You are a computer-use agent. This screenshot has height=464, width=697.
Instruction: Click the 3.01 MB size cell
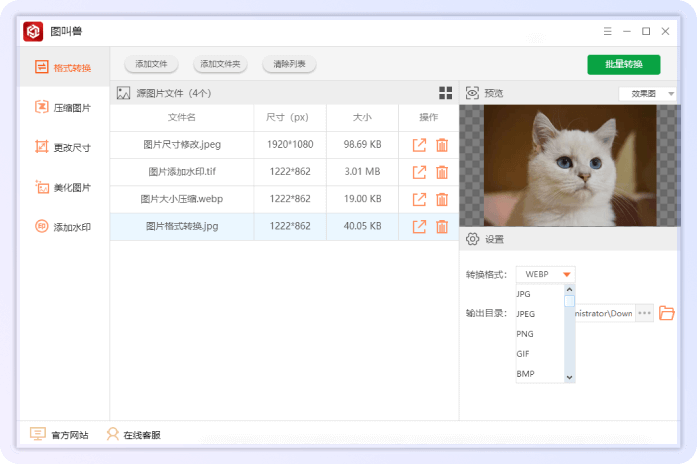[362, 172]
